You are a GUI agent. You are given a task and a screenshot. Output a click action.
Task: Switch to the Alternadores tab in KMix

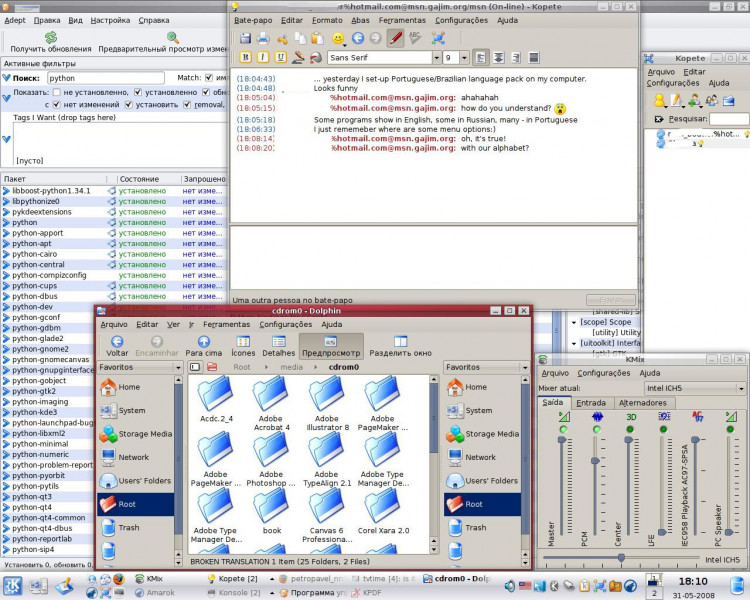(642, 403)
